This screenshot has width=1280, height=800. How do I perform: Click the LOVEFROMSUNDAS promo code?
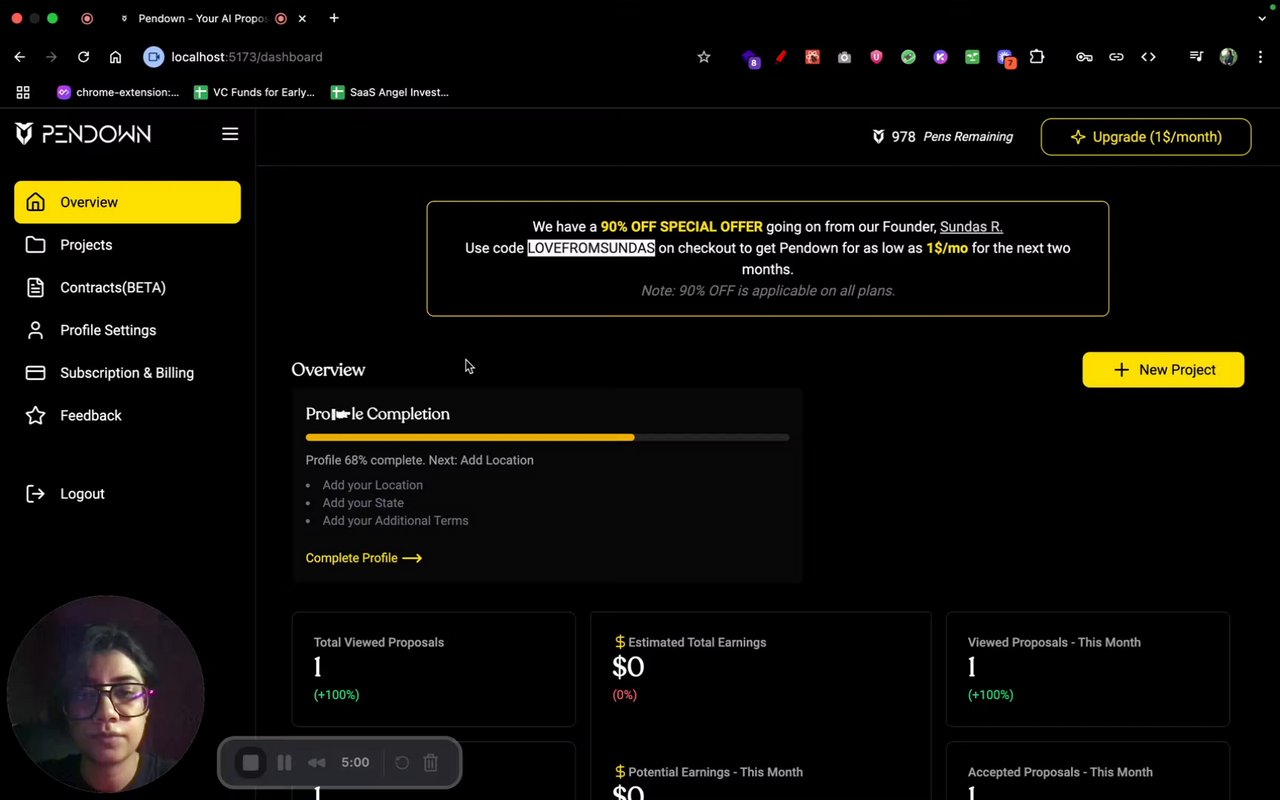(591, 248)
